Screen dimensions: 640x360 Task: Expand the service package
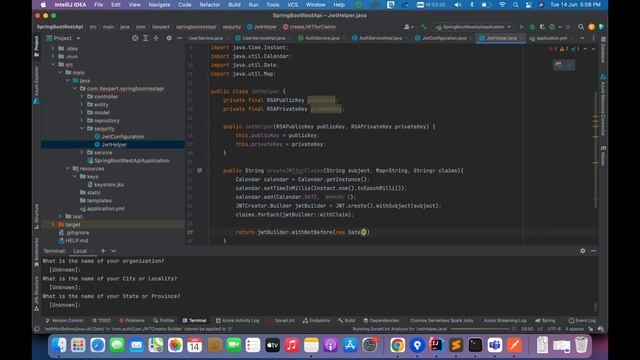click(82, 152)
